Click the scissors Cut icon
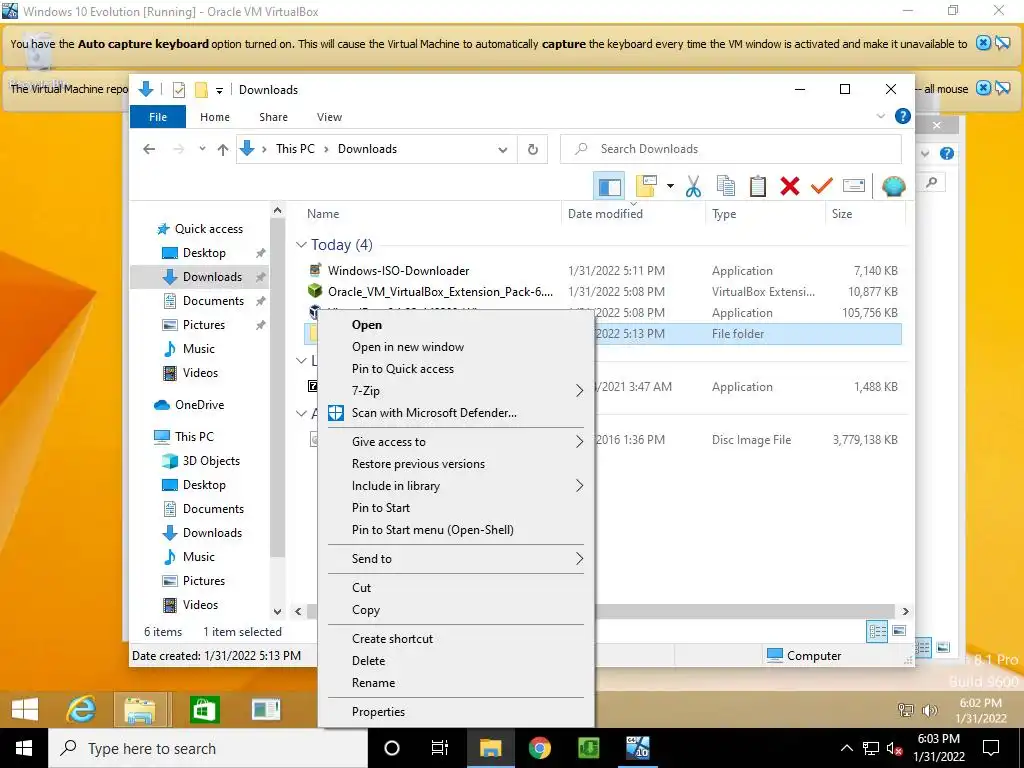Image resolution: width=1024 pixels, height=768 pixels. coord(693,186)
